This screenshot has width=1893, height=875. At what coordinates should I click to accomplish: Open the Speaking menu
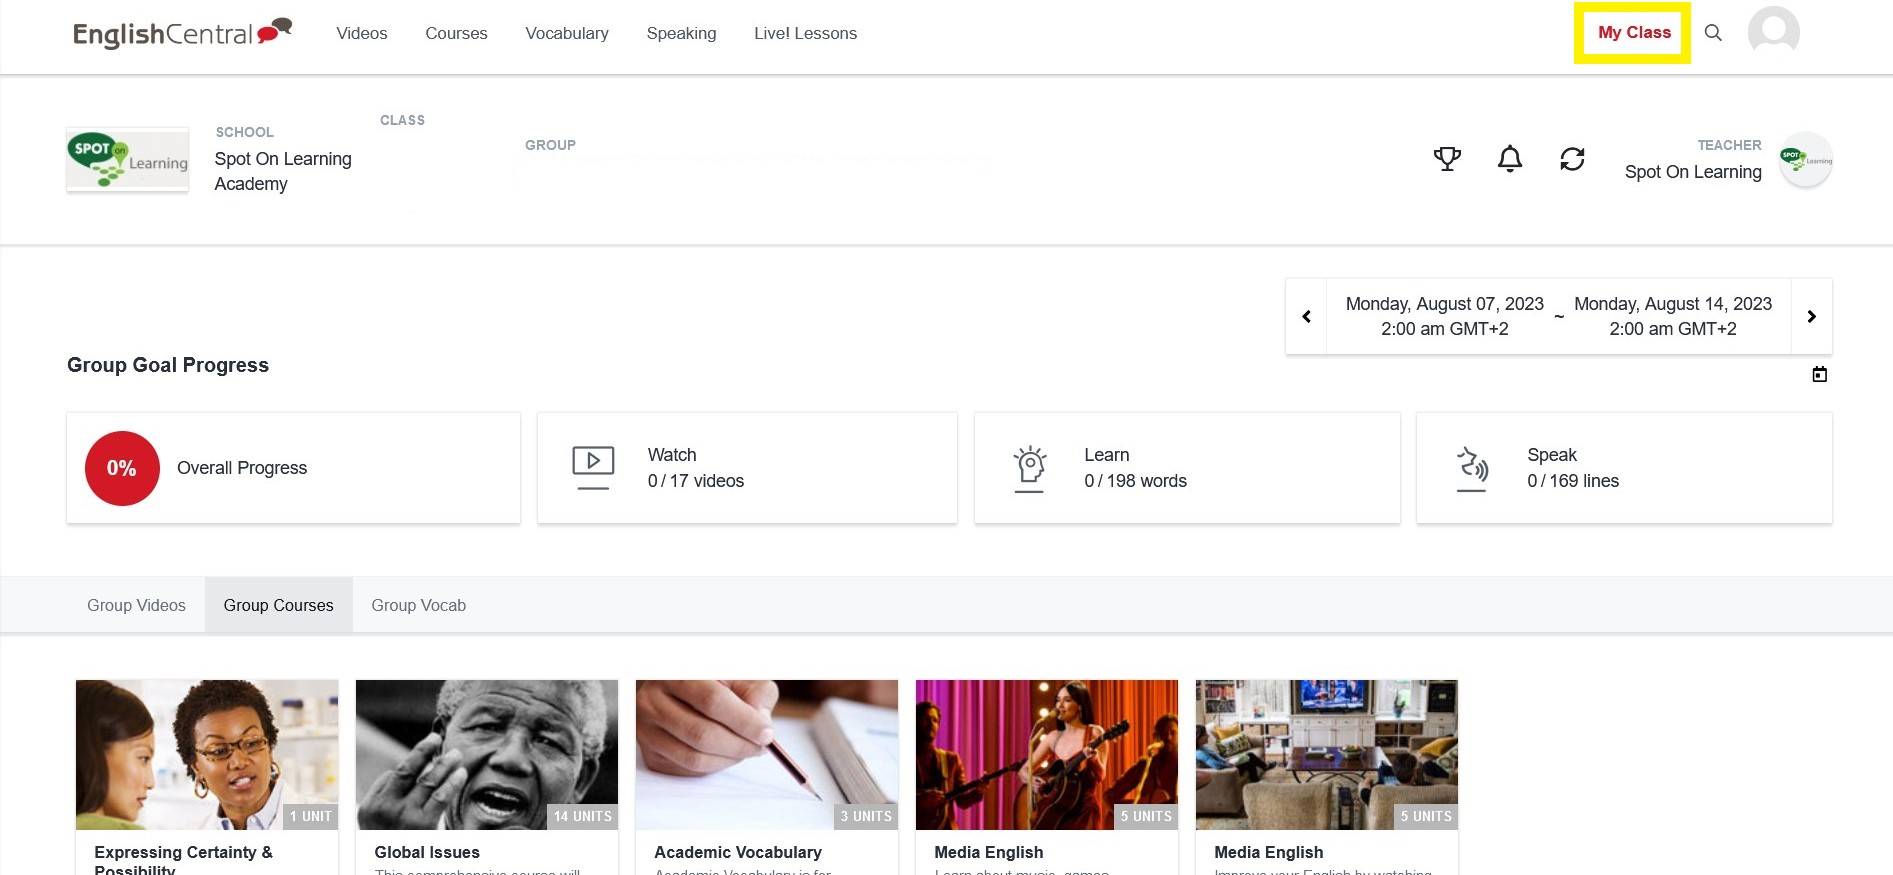pyautogui.click(x=681, y=33)
